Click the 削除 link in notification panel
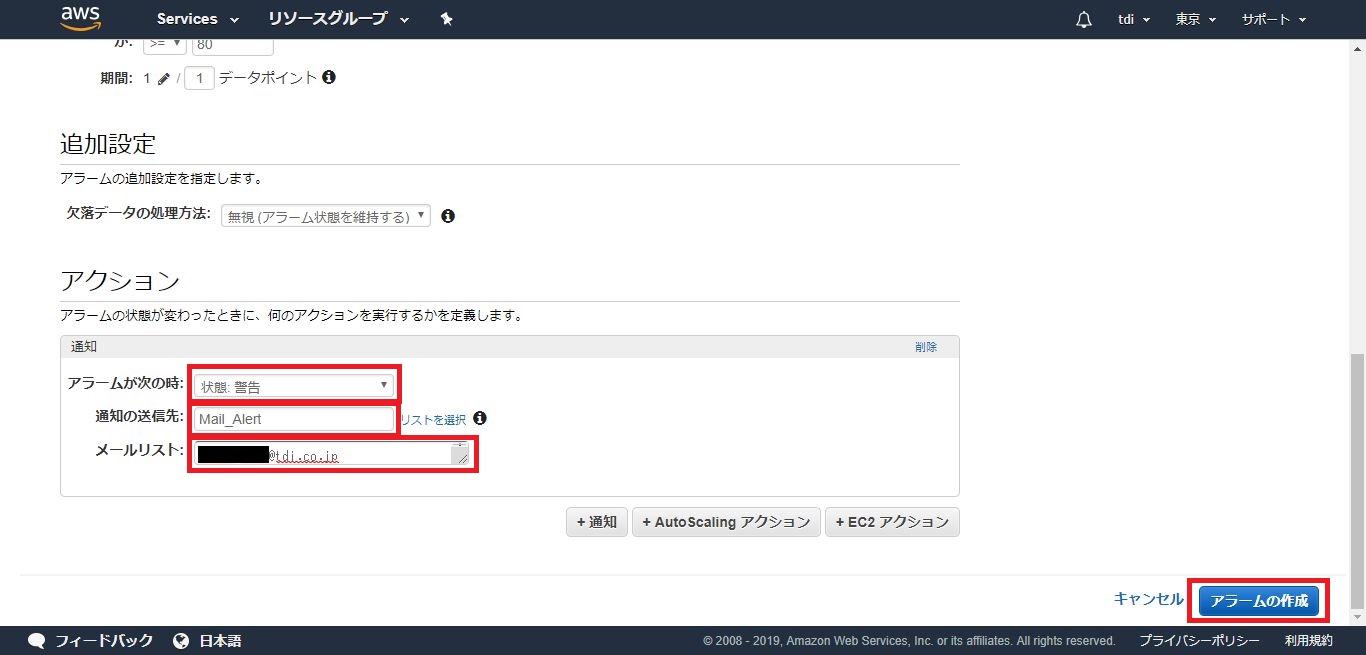1366x655 pixels. coord(925,347)
